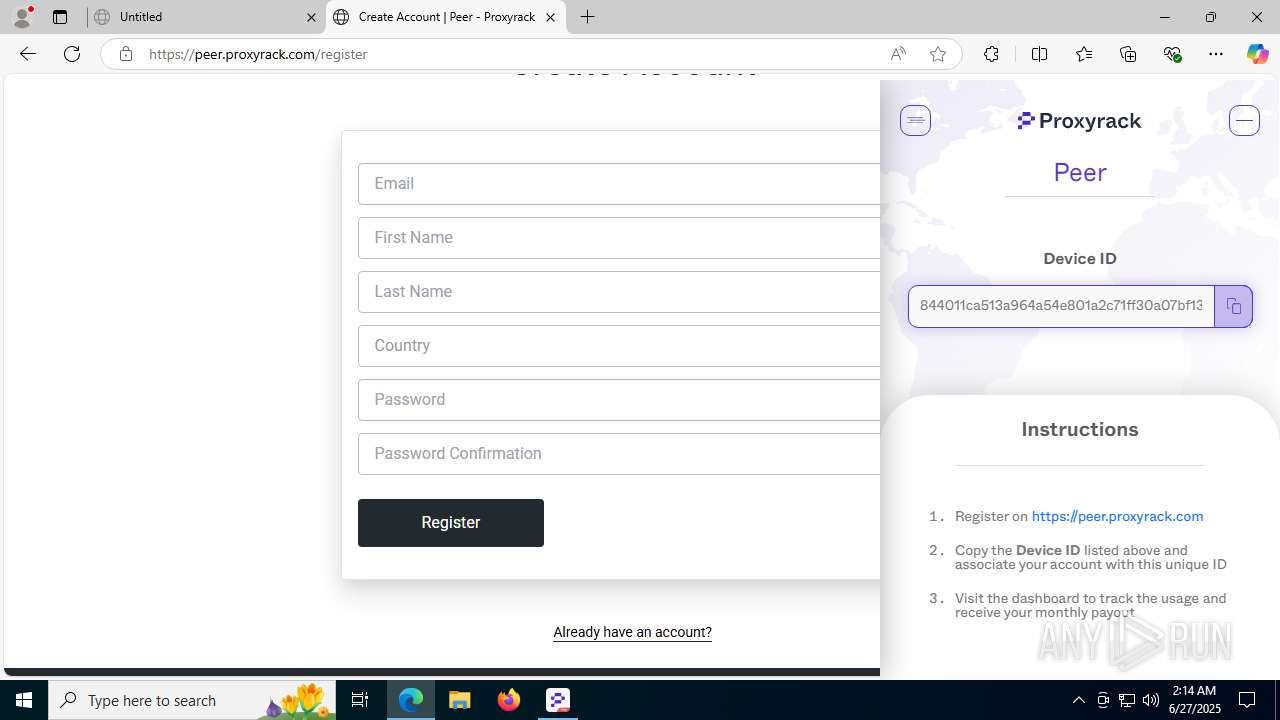This screenshot has width=1280, height=720.
Task: Select Create Account Proxyrack tab
Action: 446,17
